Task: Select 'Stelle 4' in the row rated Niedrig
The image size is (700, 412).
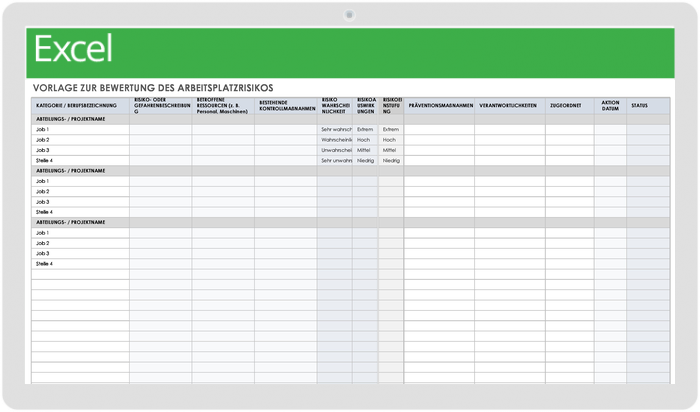Action: click(44, 161)
